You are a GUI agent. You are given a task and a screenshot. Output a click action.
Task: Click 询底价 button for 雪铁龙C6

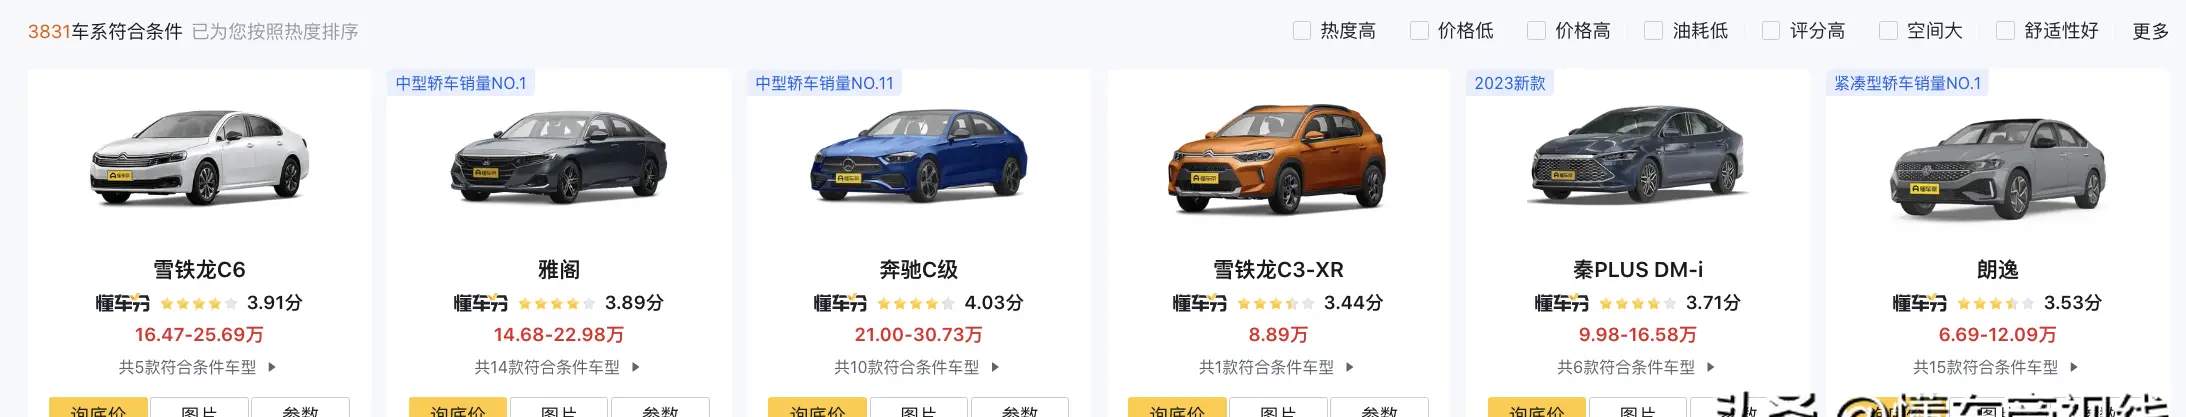(98, 408)
